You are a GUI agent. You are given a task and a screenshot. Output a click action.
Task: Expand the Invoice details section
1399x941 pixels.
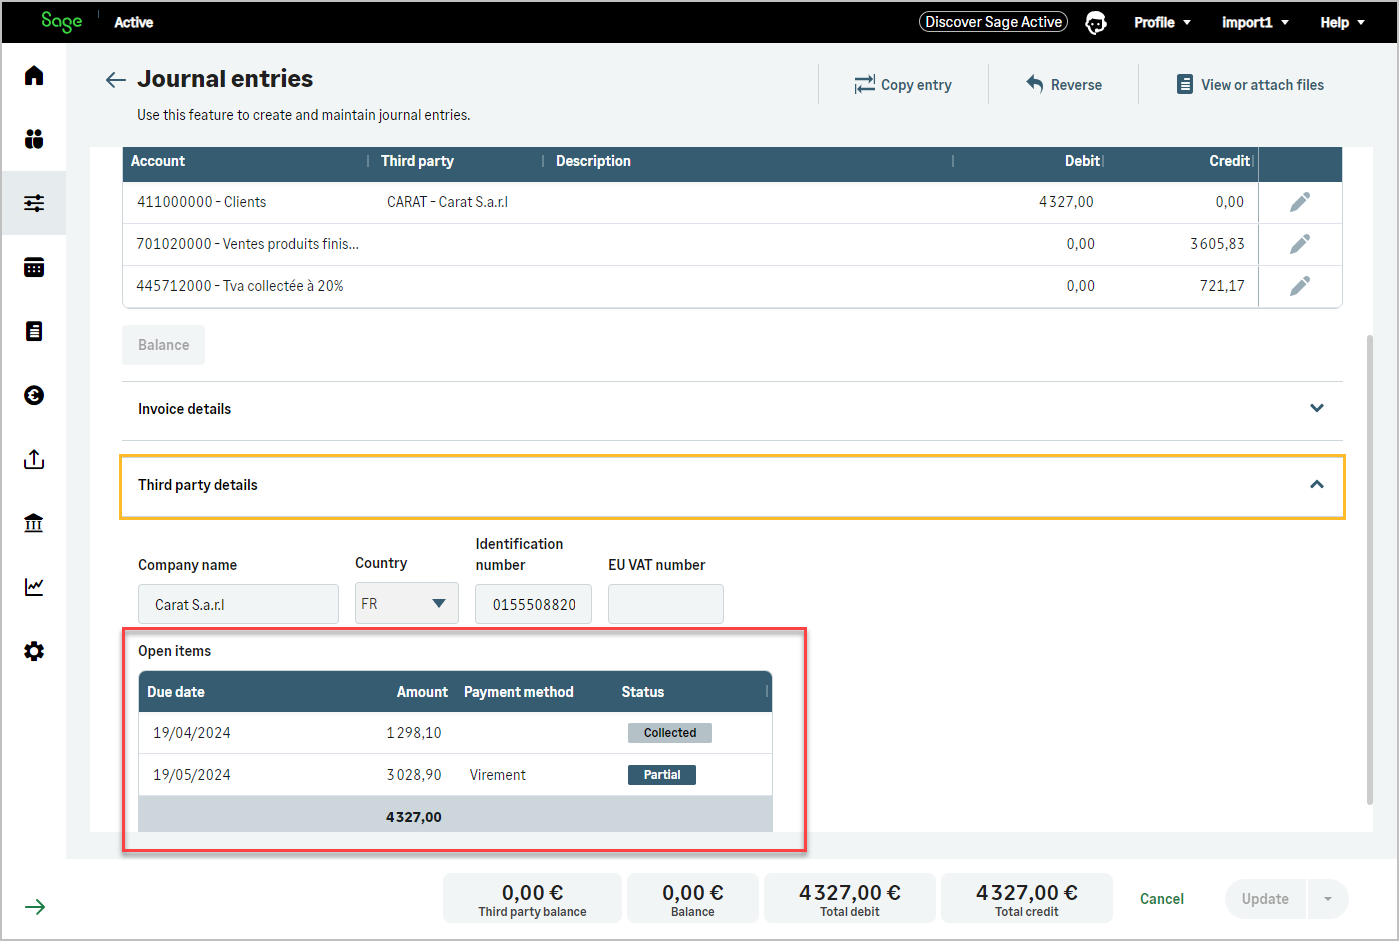pyautogui.click(x=732, y=409)
